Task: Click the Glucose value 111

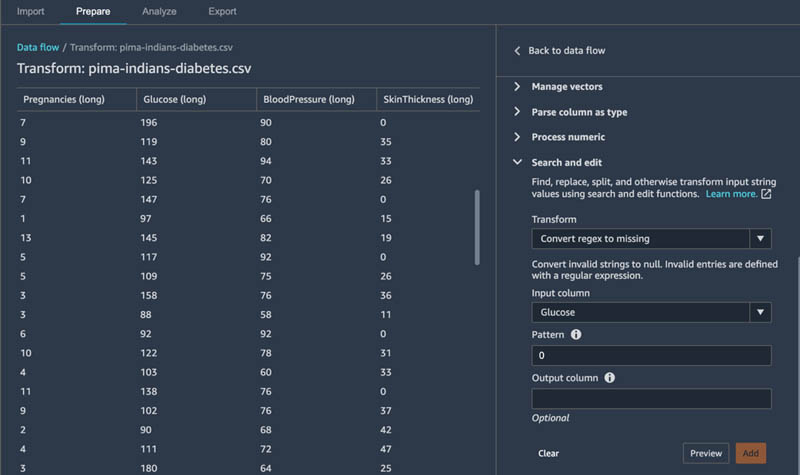Action: [x=149, y=449]
